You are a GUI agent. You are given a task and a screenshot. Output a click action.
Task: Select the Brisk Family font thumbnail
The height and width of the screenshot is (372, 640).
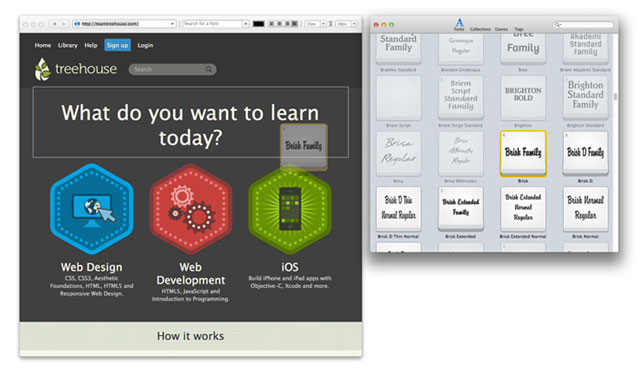[523, 153]
